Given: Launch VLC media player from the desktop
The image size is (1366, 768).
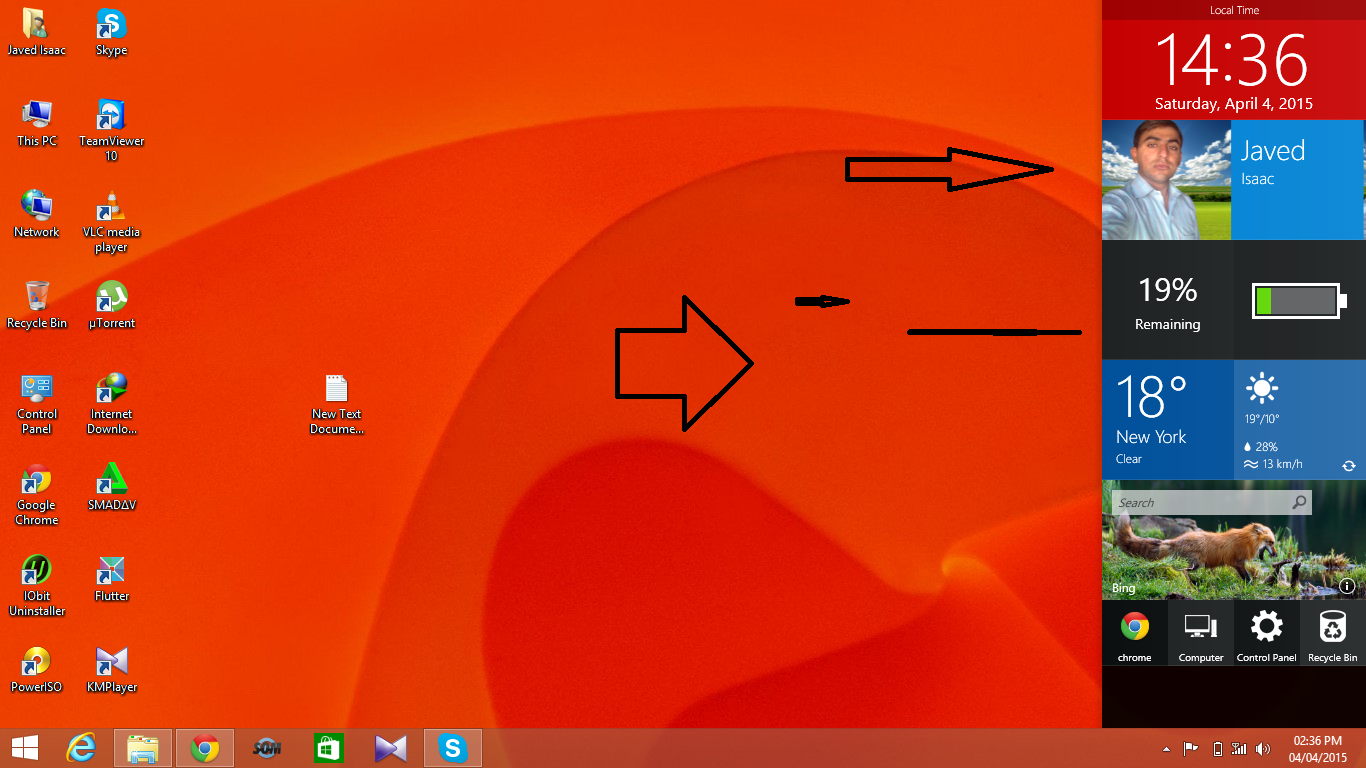Looking at the screenshot, I should click(110, 205).
